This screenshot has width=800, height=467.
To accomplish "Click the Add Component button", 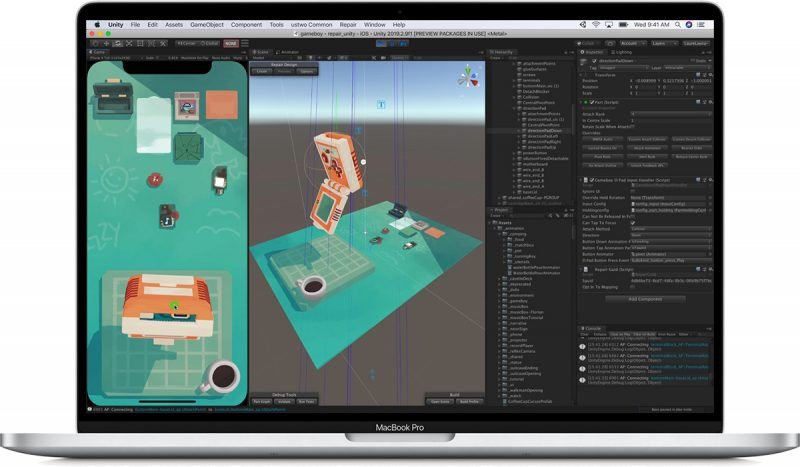I will pos(645,299).
